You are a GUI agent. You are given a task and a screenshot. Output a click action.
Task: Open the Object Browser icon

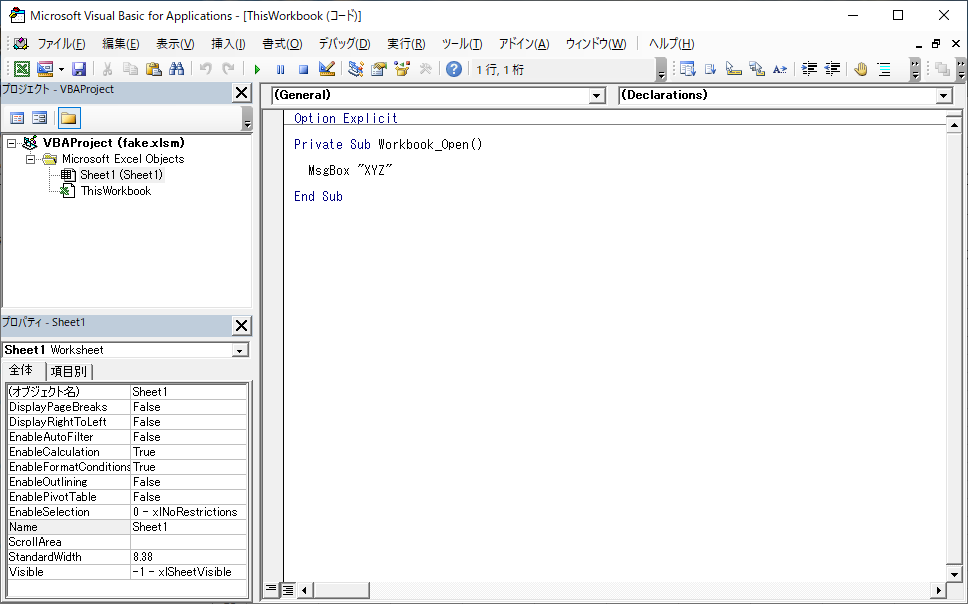coord(402,69)
